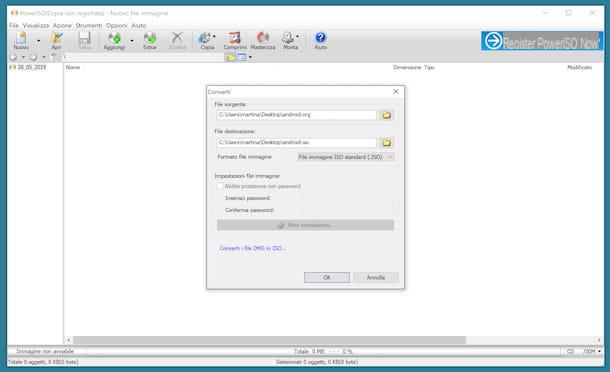Open the Apri toolbar icon
Viewport: 610px width, 372px height.
pyautogui.click(x=56, y=40)
